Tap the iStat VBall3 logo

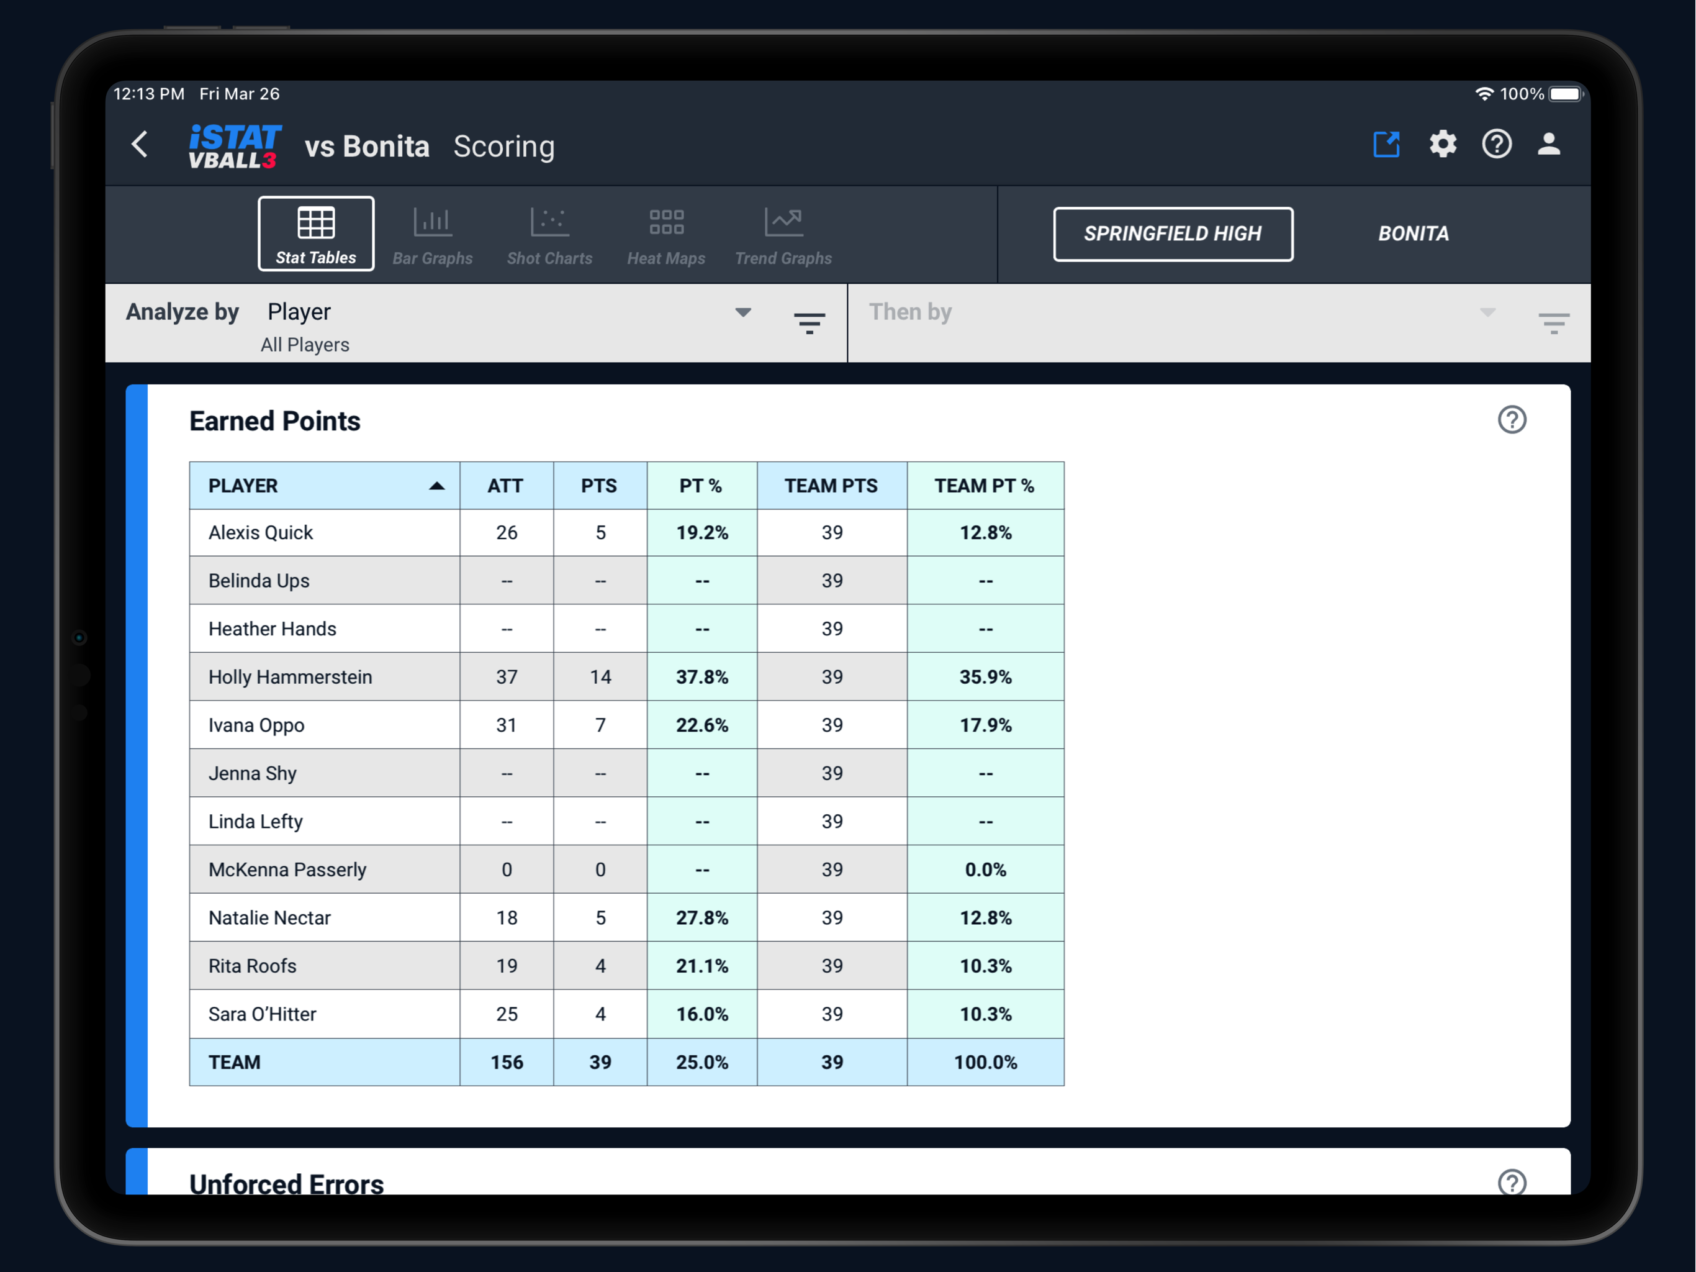(x=235, y=146)
